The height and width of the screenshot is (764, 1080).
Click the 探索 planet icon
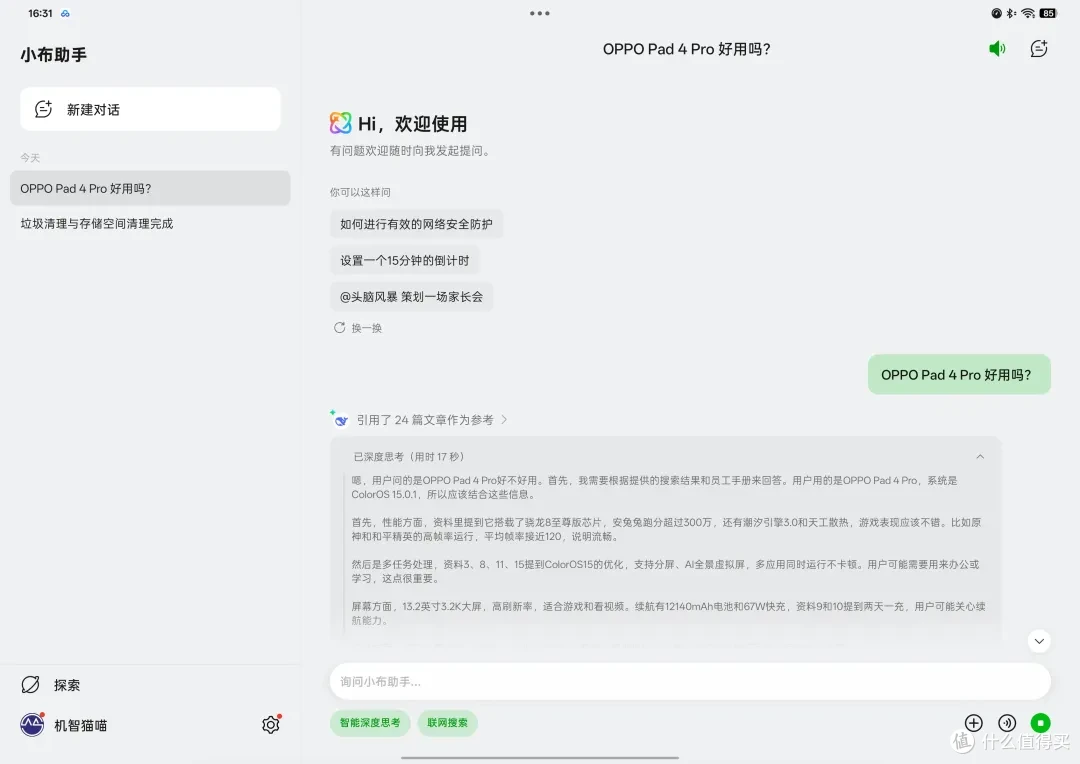(x=30, y=685)
